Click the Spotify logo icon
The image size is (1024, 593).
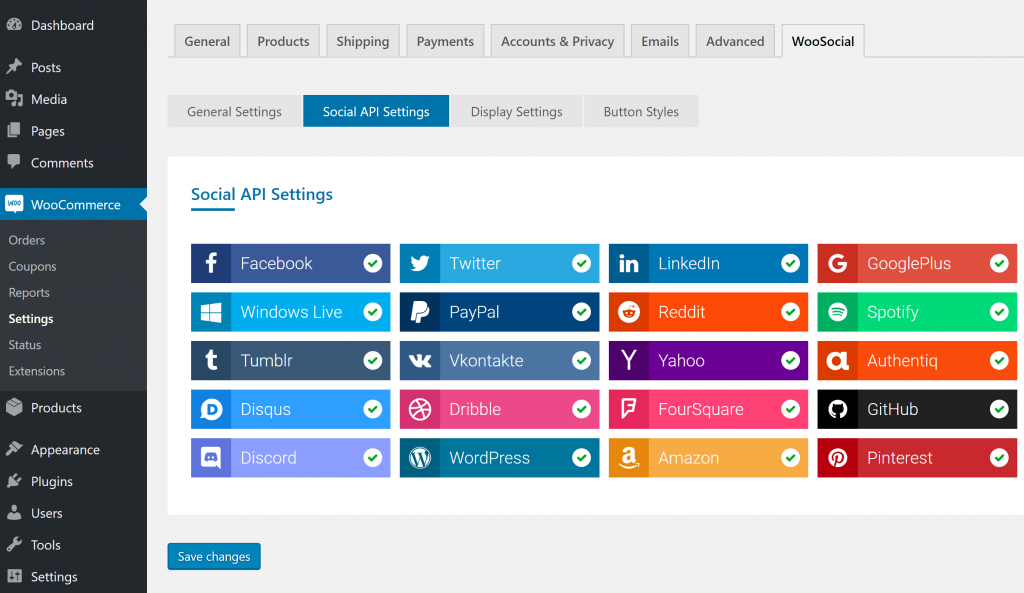coord(837,312)
